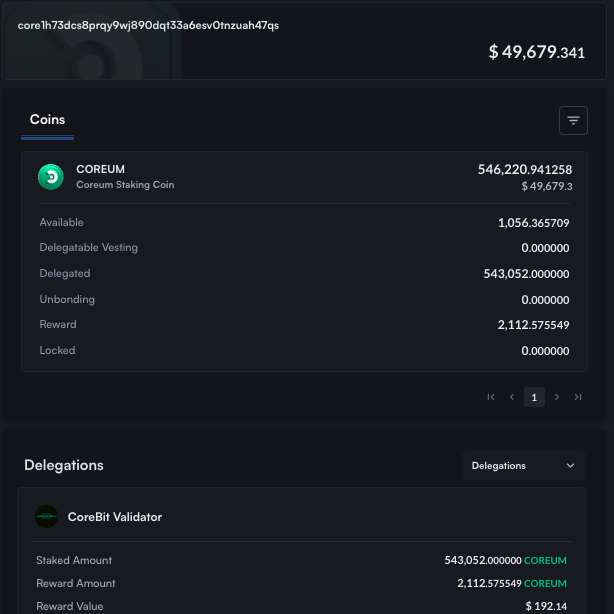Click the filter icon button
The width and height of the screenshot is (614, 614).
[x=573, y=121]
